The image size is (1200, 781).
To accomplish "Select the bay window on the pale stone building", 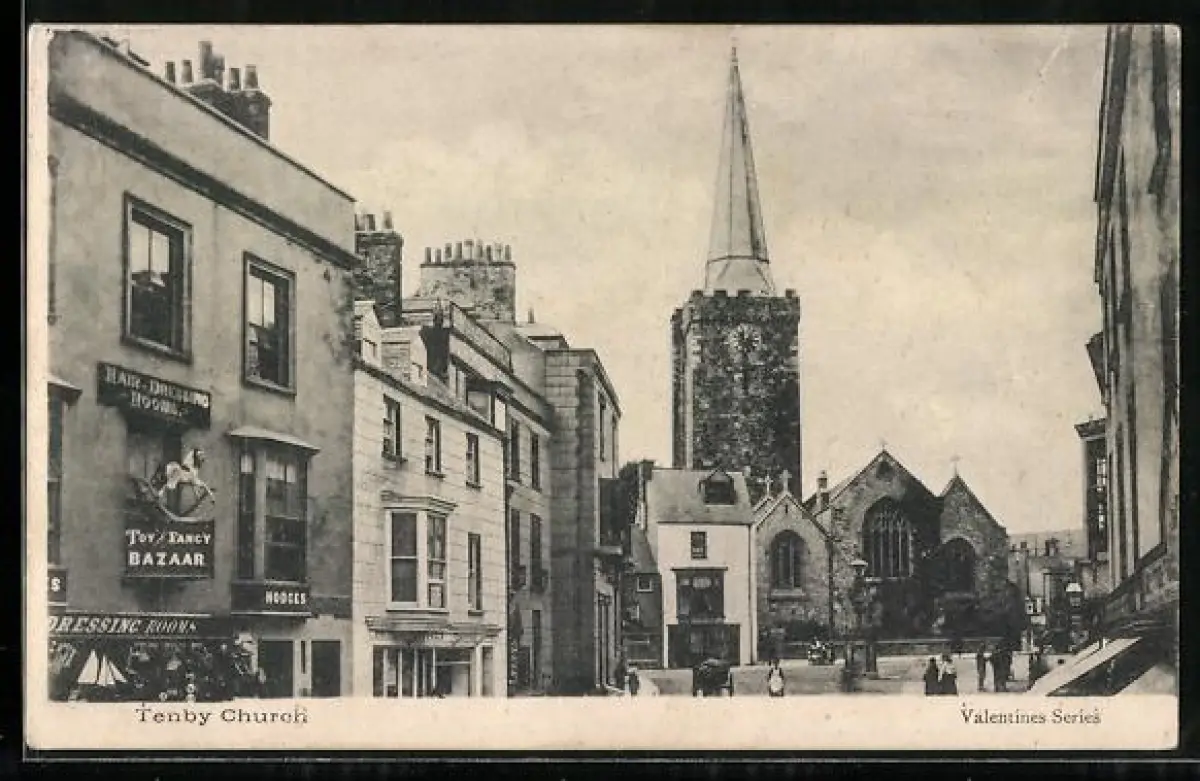I will [418, 557].
